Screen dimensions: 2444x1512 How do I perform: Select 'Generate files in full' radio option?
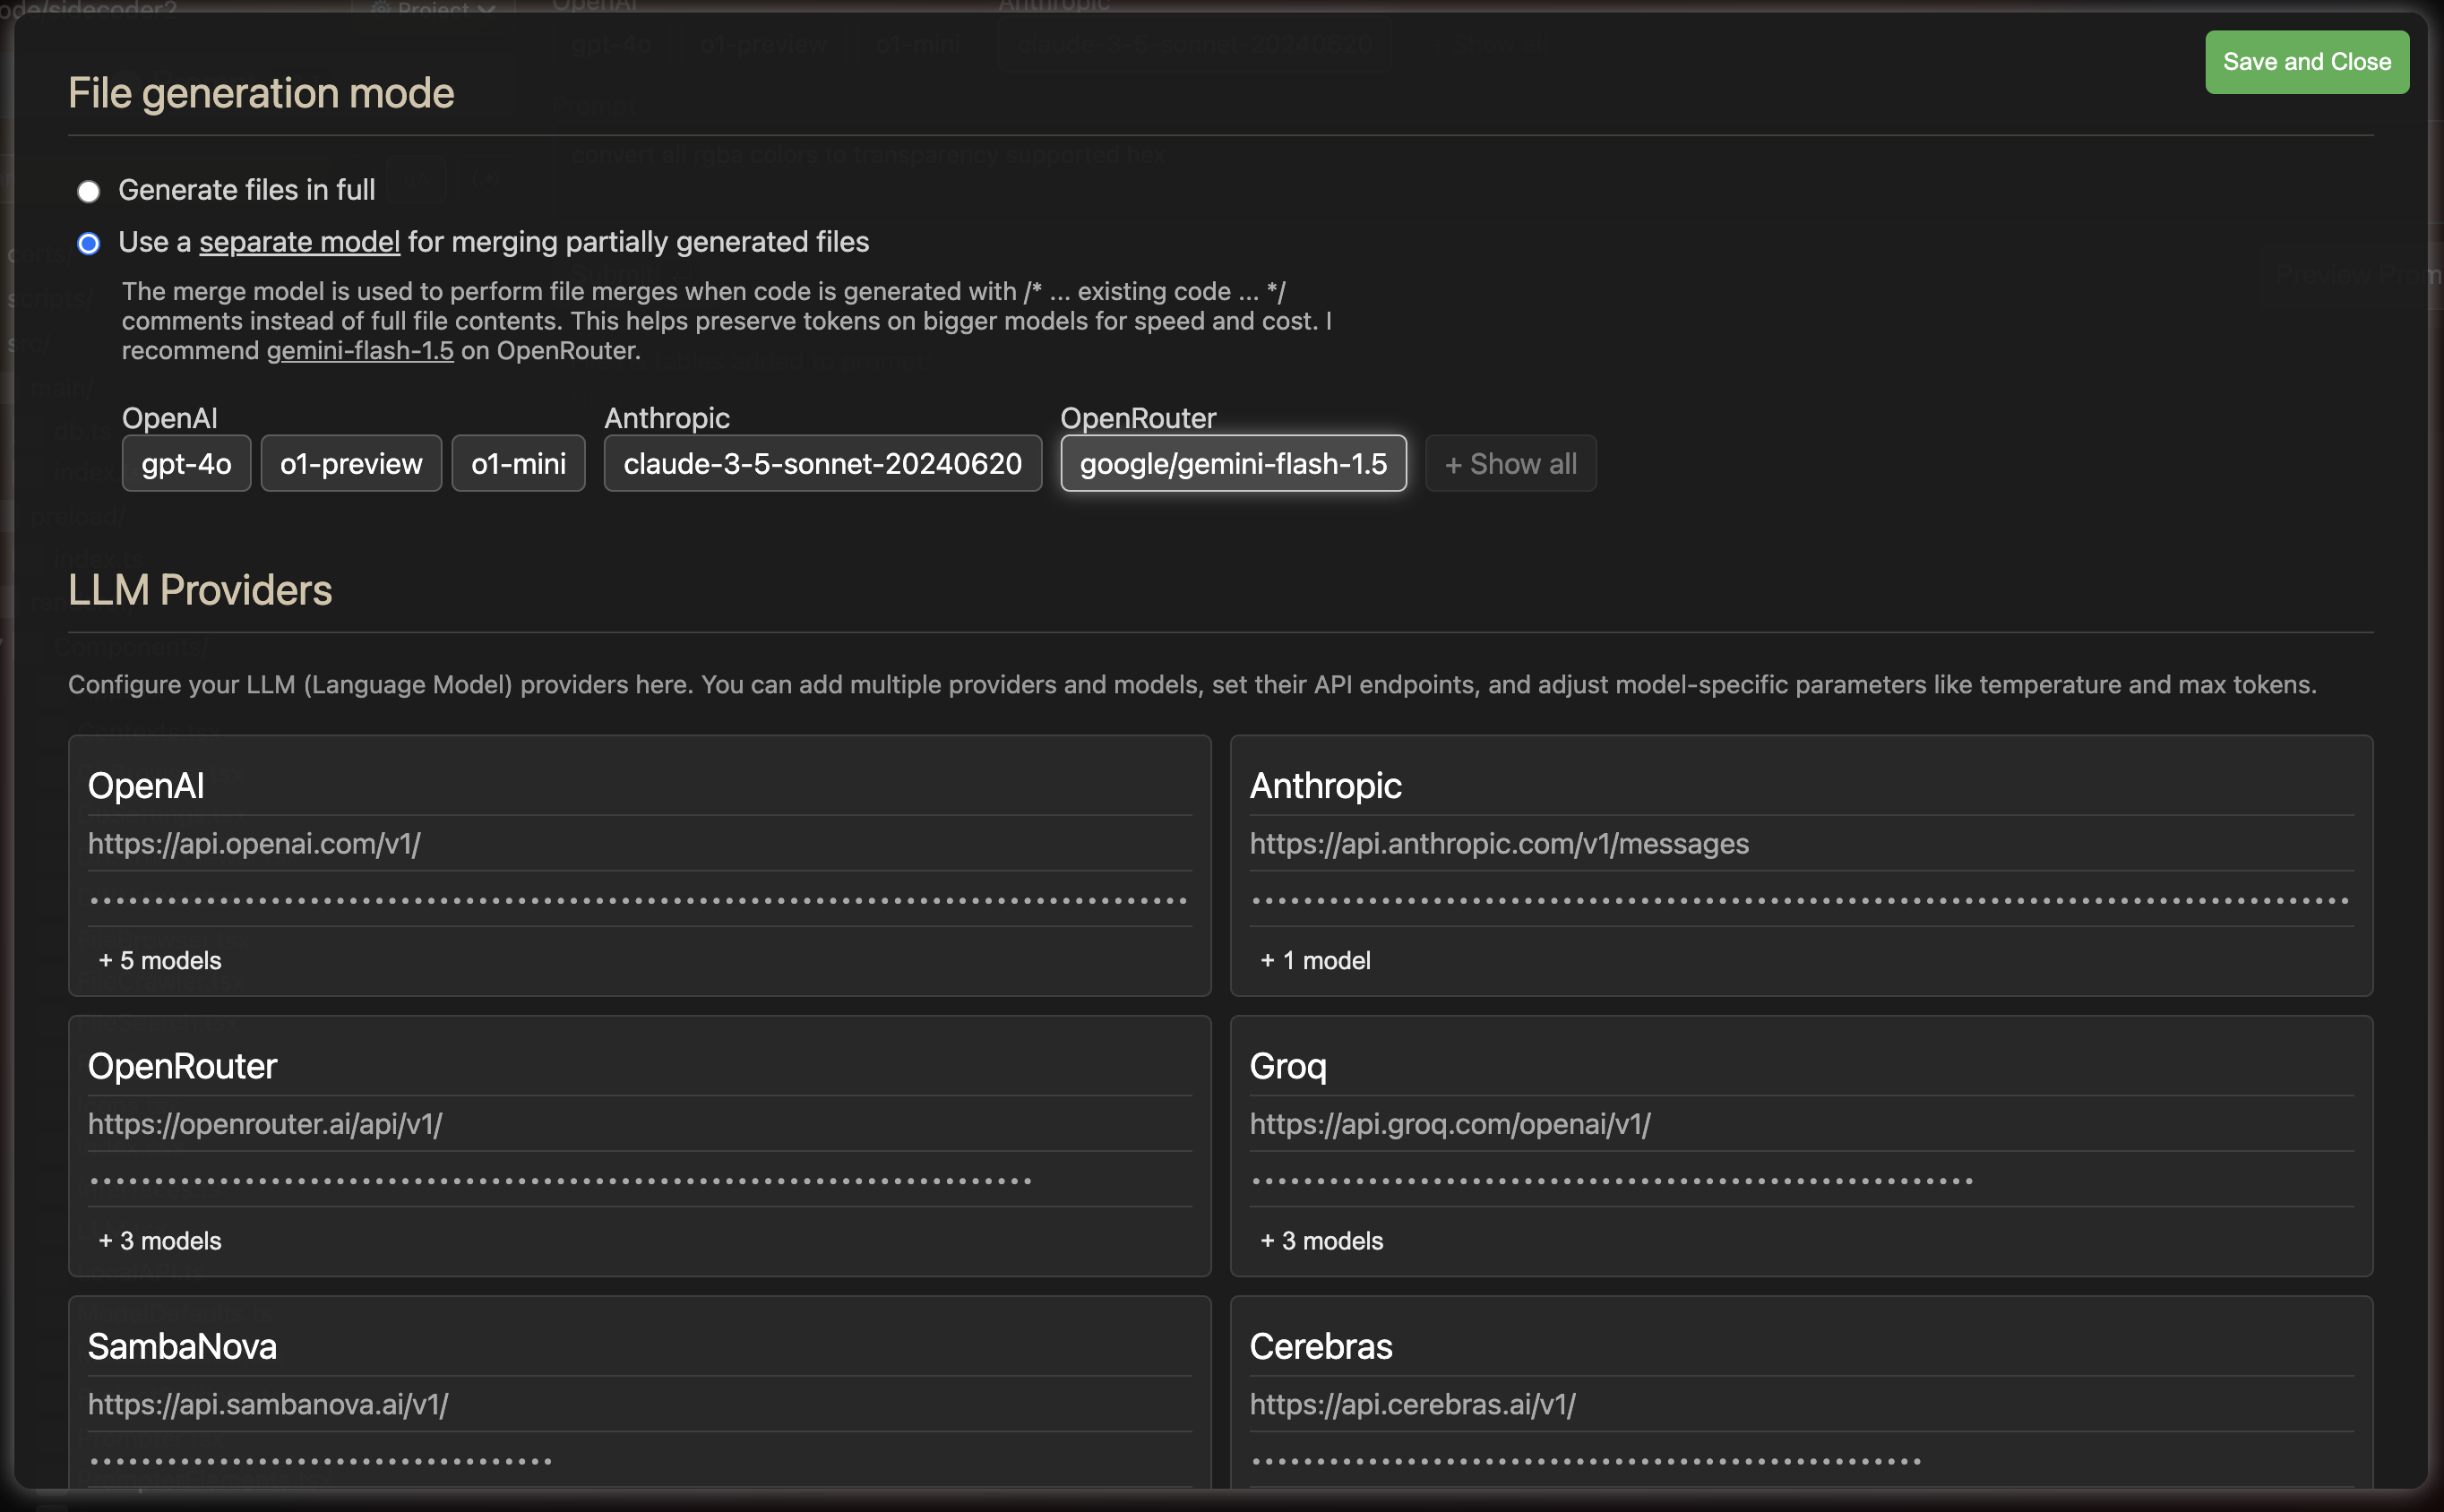(x=89, y=191)
